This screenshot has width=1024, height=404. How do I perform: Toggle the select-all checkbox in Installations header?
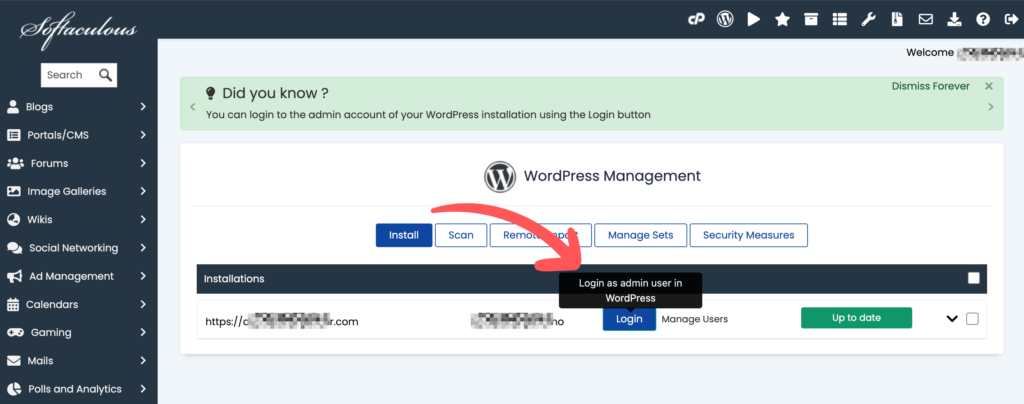(973, 278)
